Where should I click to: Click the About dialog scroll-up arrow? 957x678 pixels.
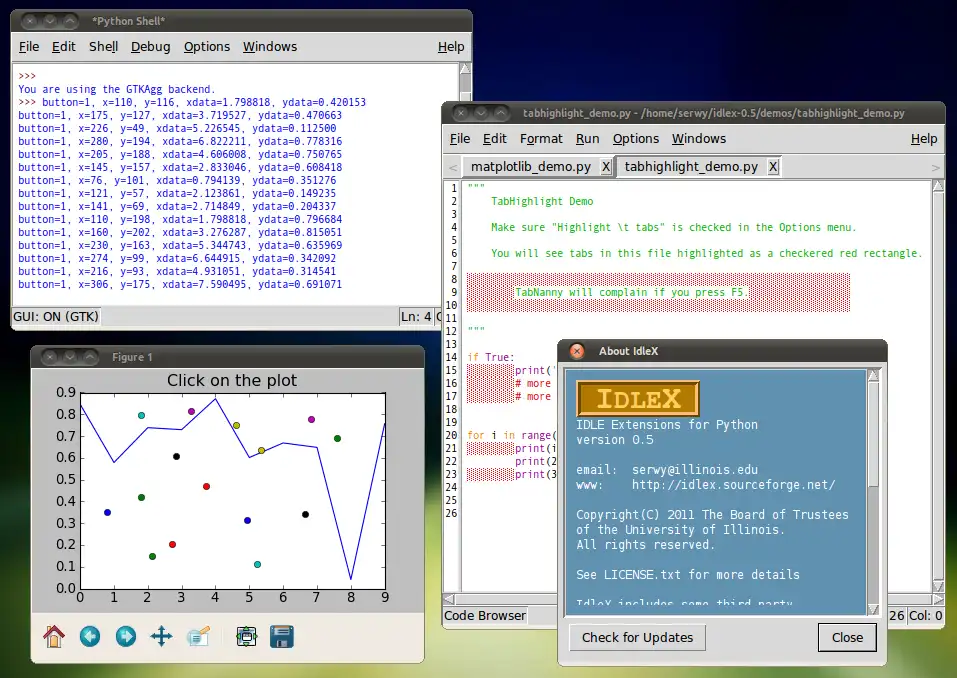[873, 376]
